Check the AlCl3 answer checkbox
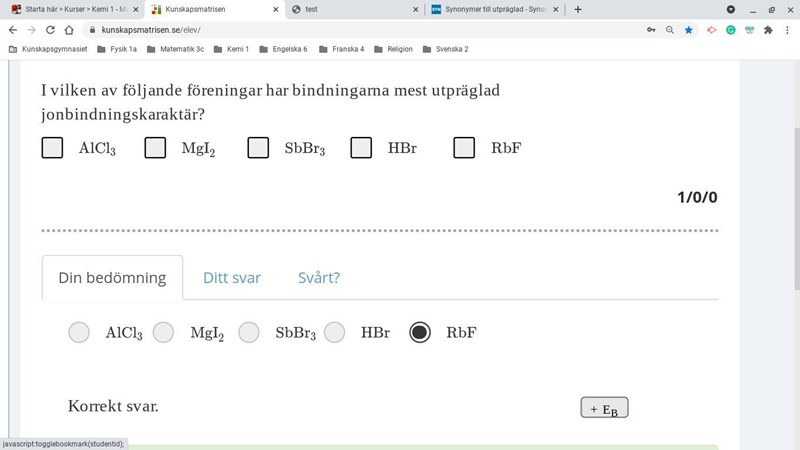The height and width of the screenshot is (450, 800). pyautogui.click(x=52, y=148)
